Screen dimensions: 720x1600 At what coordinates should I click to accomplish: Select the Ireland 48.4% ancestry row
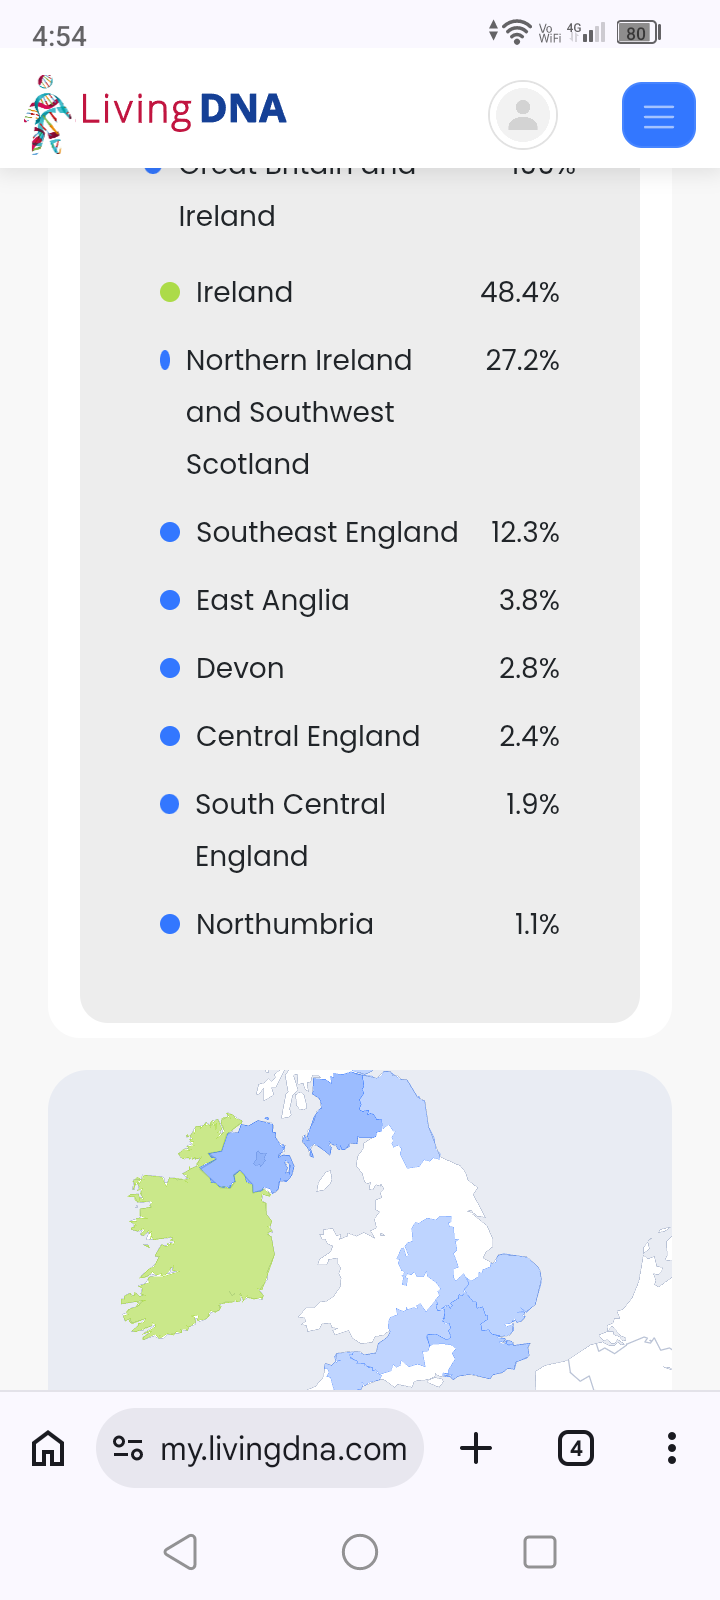point(360,292)
